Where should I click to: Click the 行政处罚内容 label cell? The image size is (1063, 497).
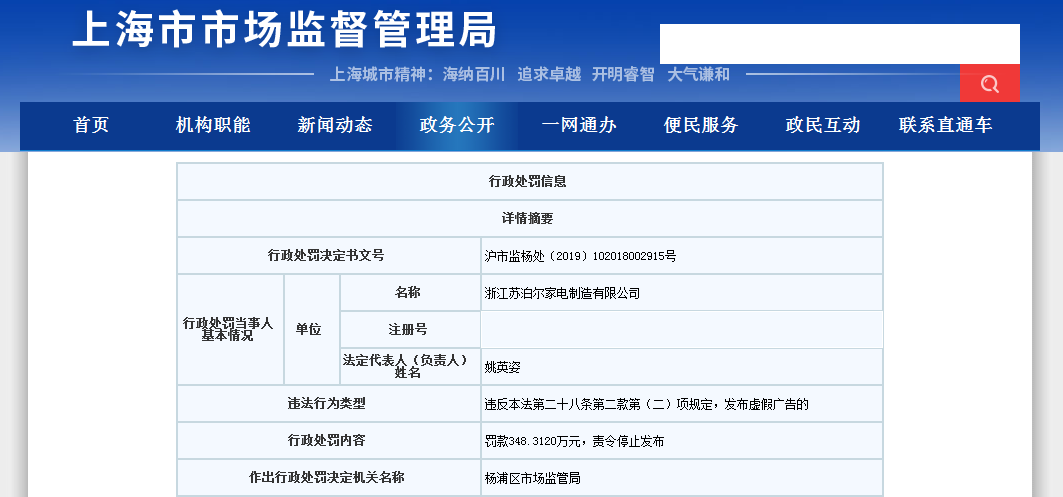point(329,441)
